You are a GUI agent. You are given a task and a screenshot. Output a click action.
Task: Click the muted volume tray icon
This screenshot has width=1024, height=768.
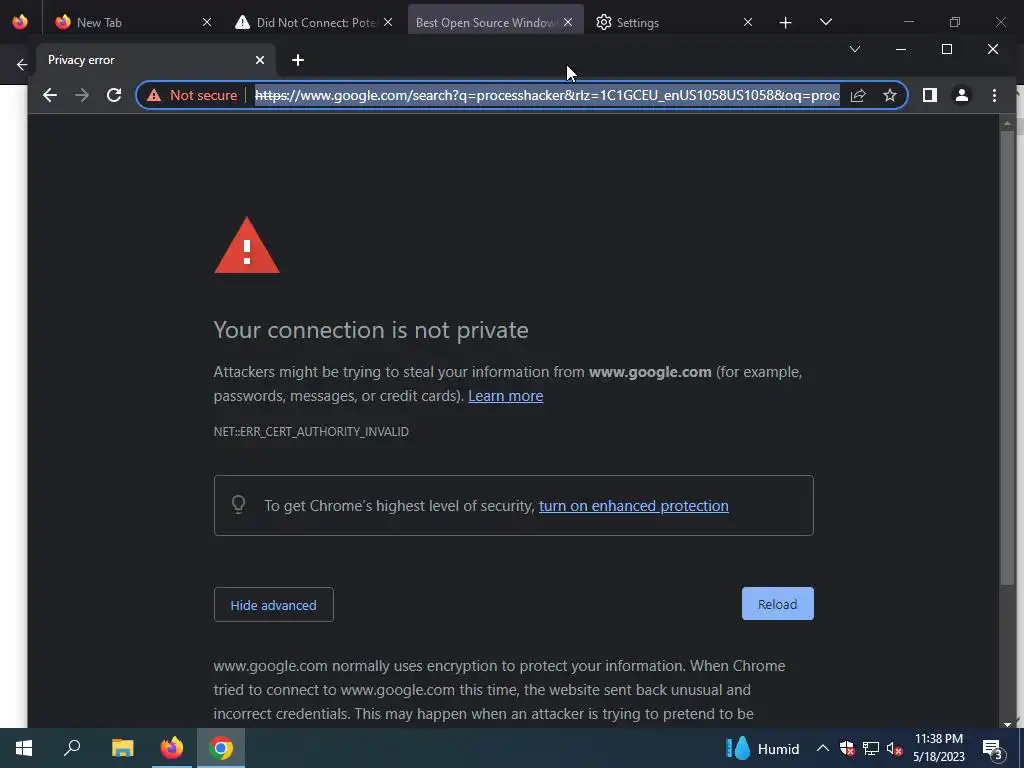(894, 748)
